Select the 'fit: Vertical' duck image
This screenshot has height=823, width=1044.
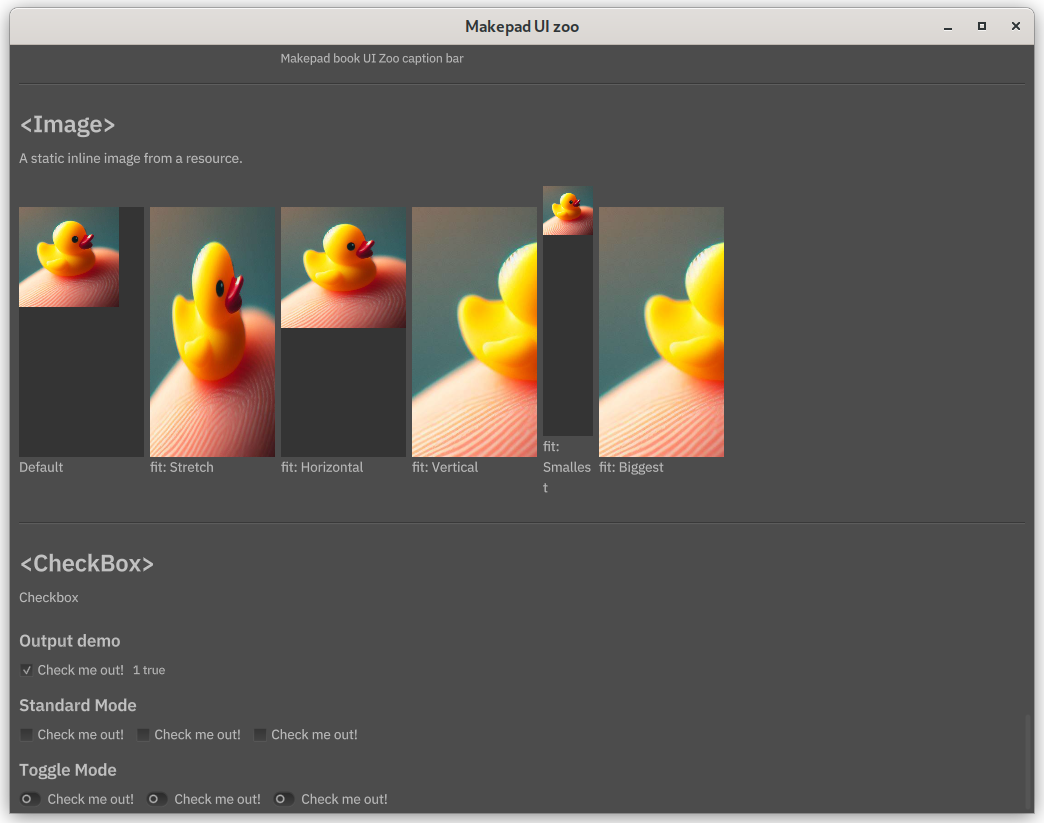[x=474, y=332]
